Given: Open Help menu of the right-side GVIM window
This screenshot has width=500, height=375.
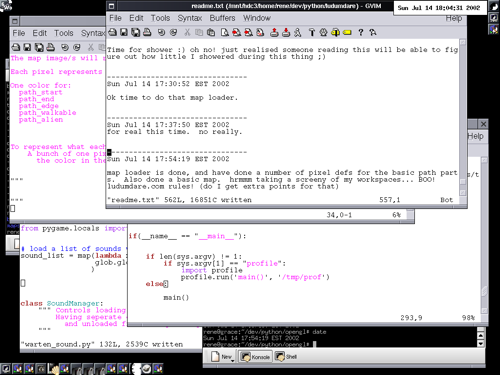Looking at the screenshot, I should click(476, 136).
